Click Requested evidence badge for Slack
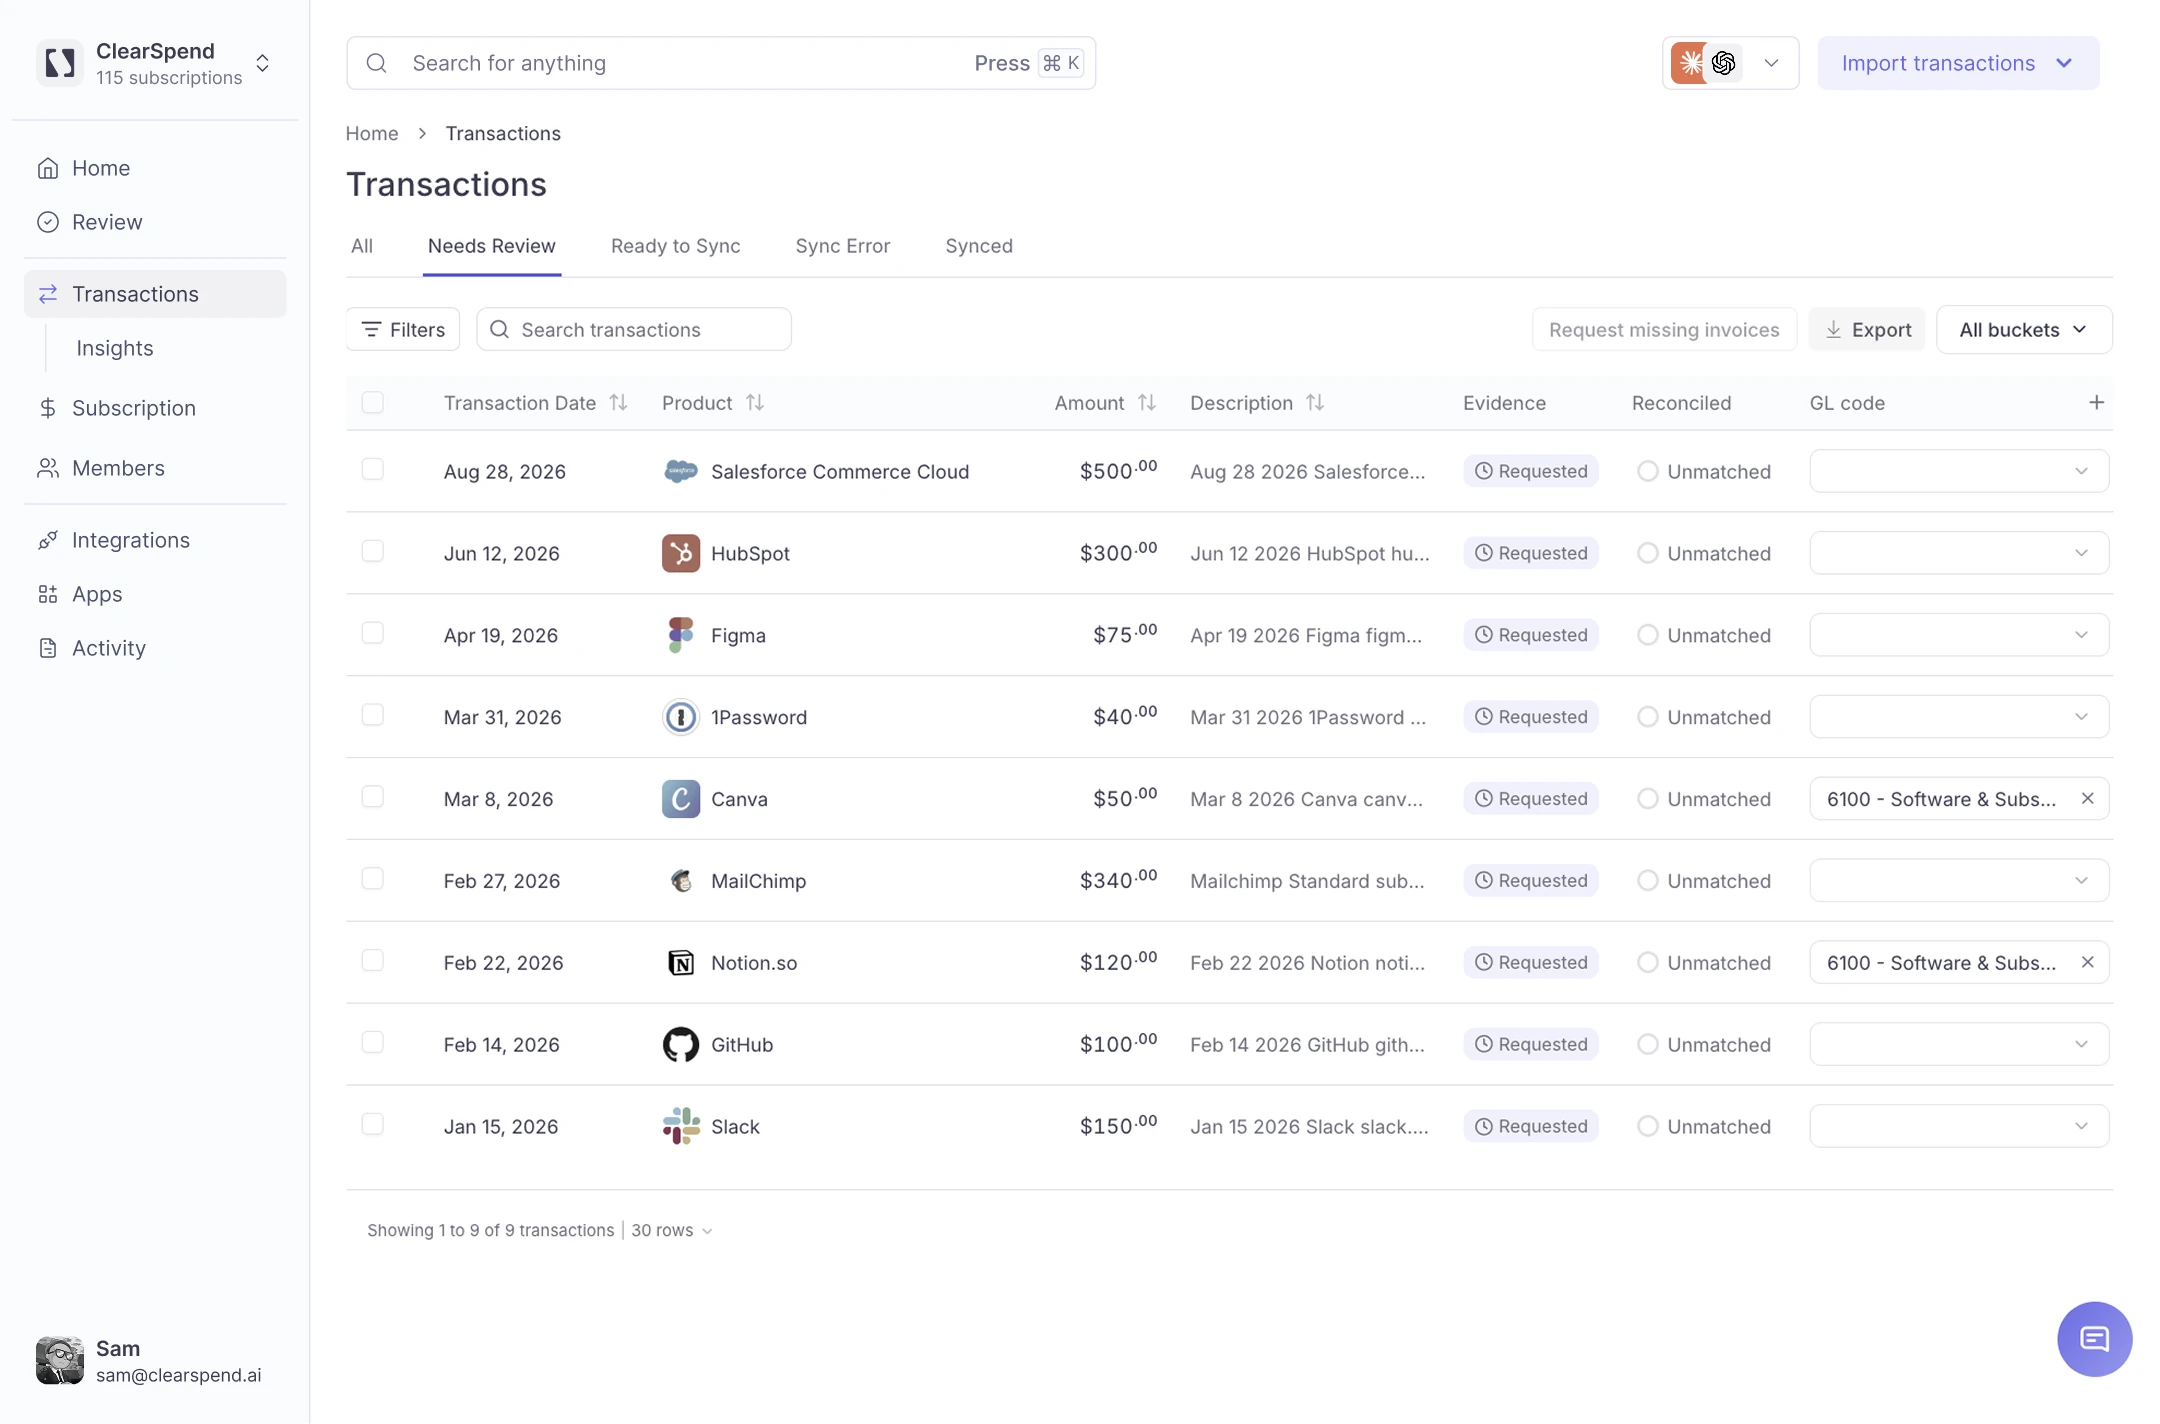2160x1424 pixels. (x=1531, y=1127)
